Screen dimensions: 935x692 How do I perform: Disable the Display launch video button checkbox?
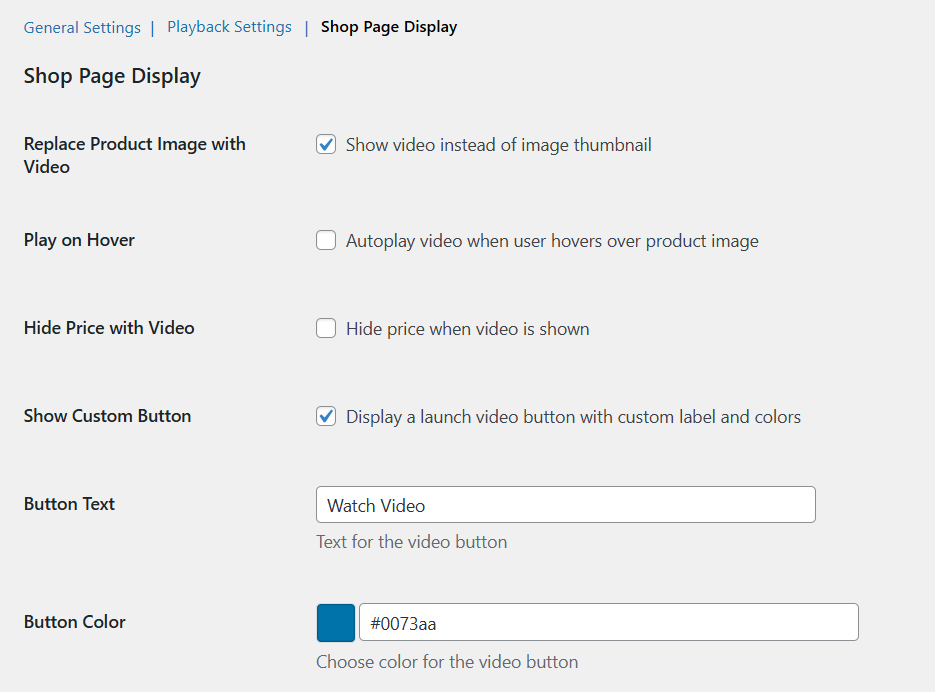coord(326,417)
